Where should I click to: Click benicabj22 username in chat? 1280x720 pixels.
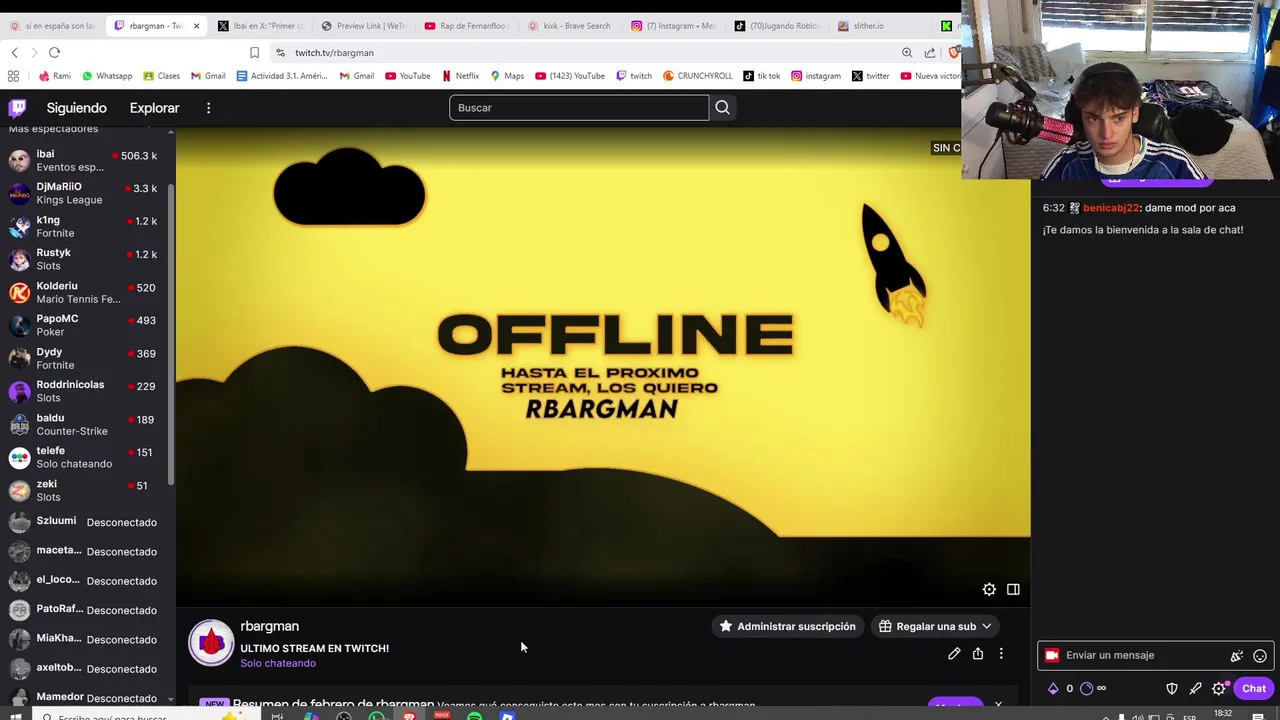pyautogui.click(x=1111, y=208)
